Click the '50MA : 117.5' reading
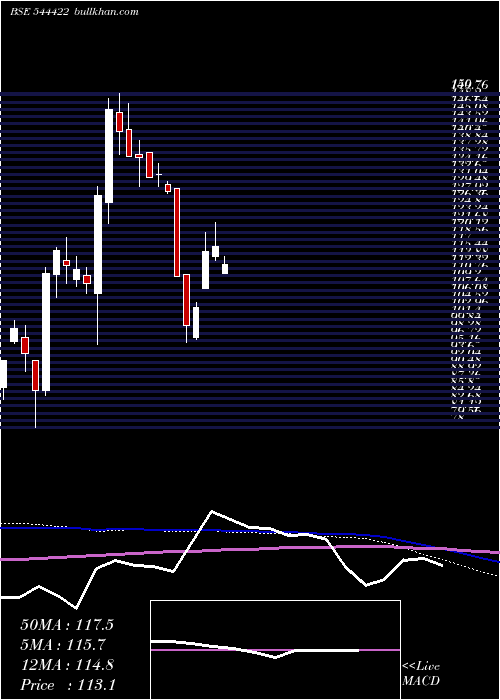 pos(67,625)
